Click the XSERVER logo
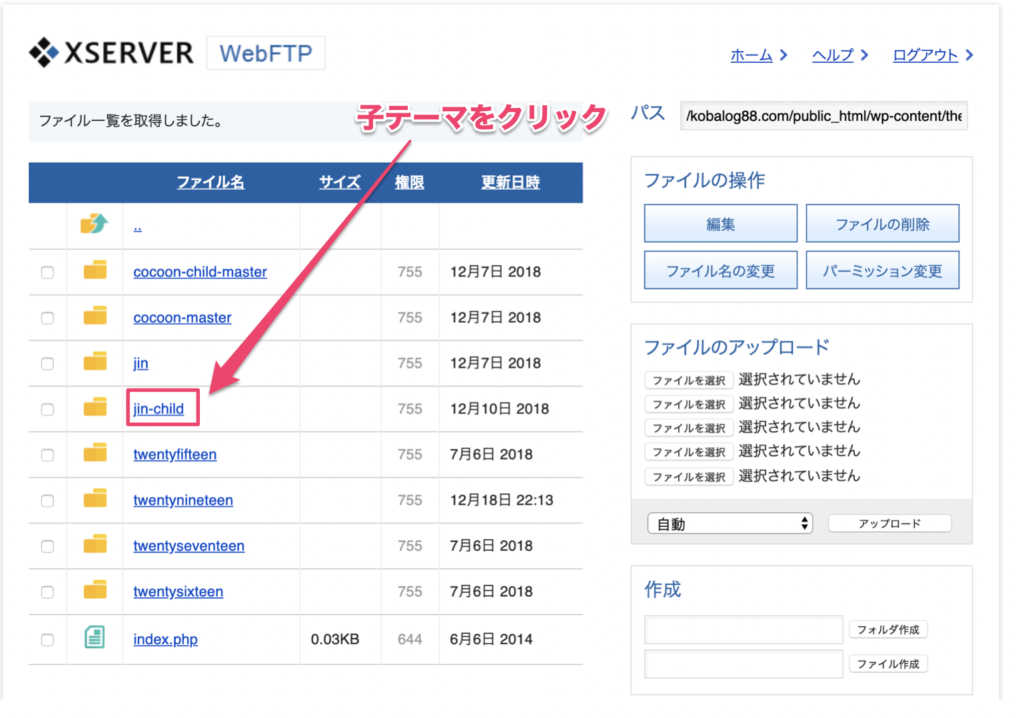 tap(111, 53)
